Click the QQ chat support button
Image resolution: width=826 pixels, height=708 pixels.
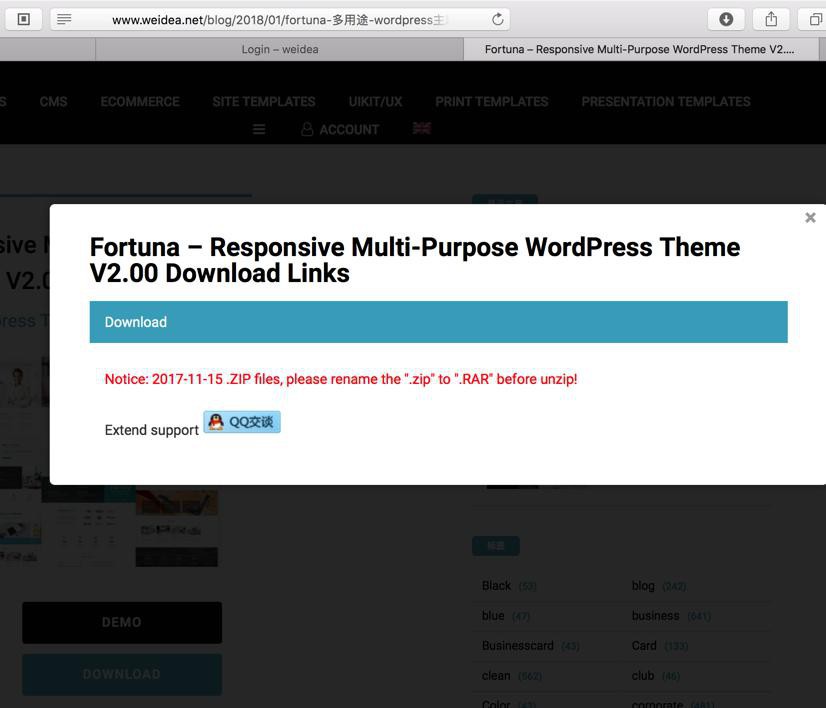coord(242,422)
